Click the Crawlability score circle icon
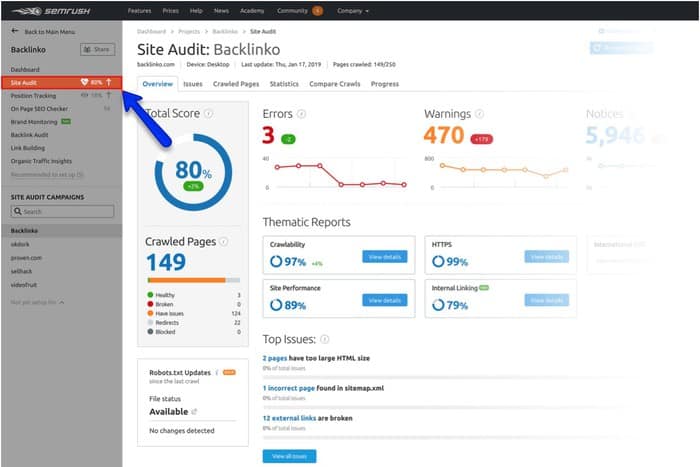The width and height of the screenshot is (700, 467). (276, 261)
